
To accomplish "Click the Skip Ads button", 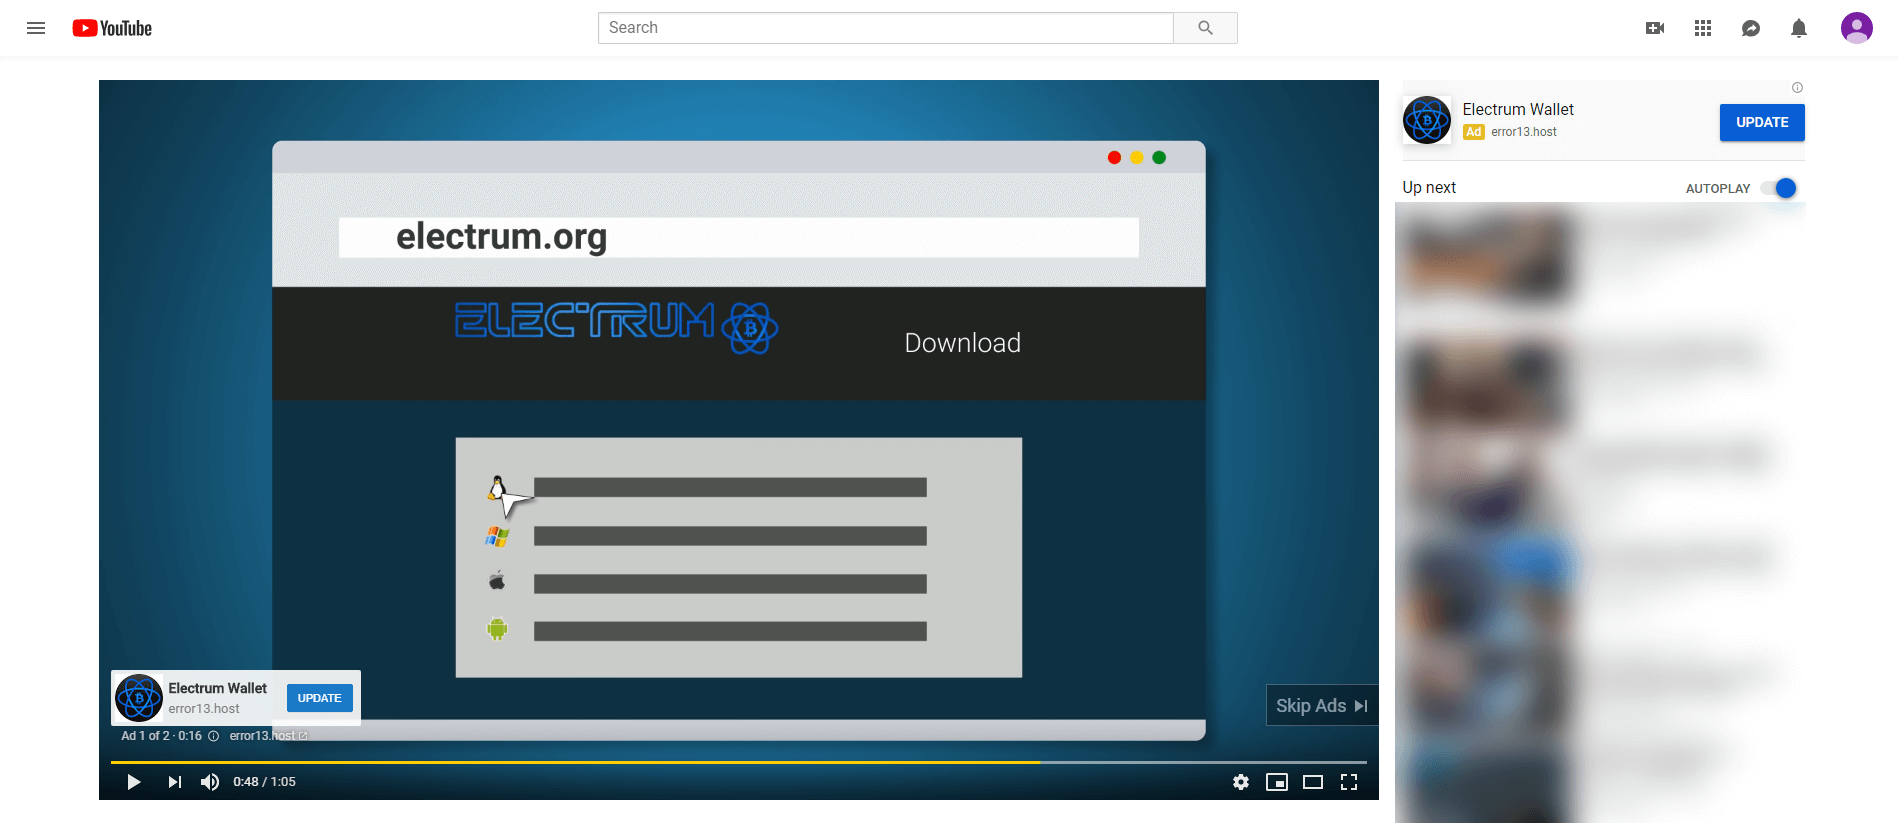I will click(x=1321, y=705).
